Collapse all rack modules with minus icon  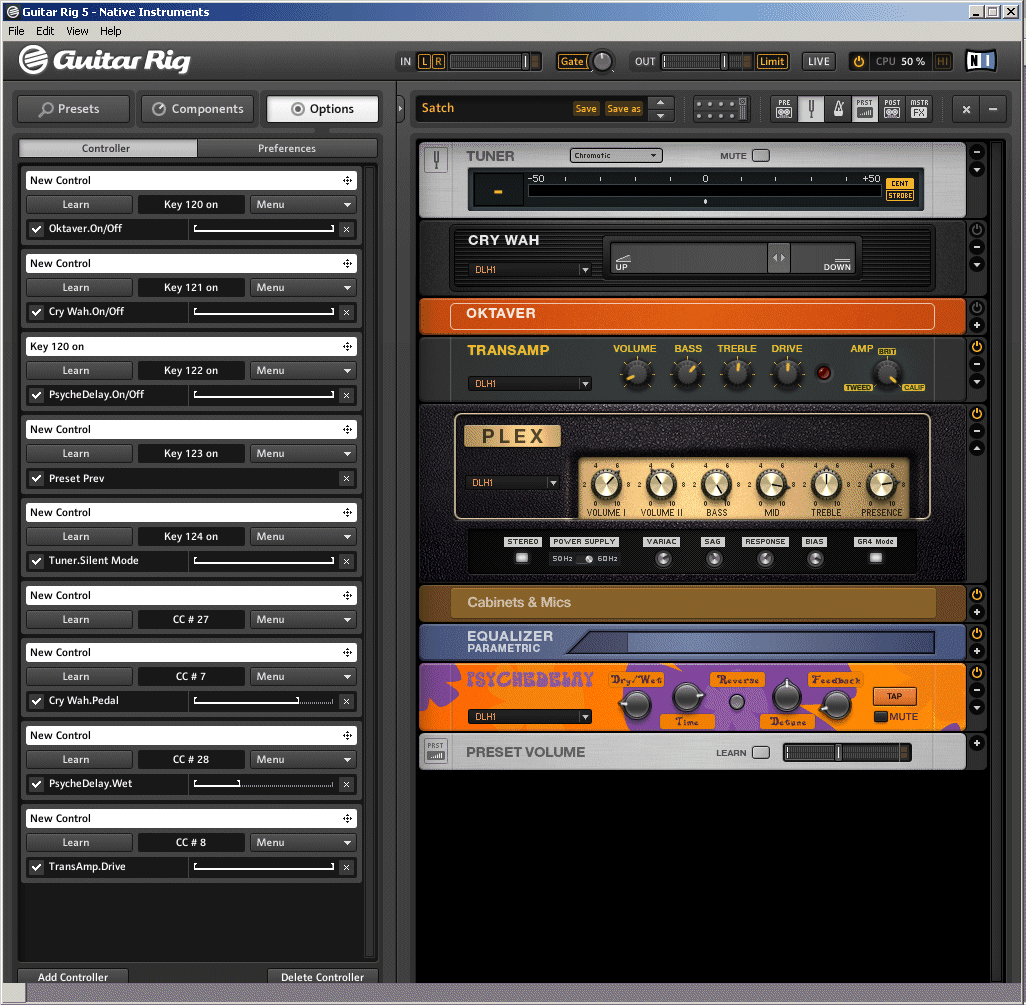click(x=993, y=109)
